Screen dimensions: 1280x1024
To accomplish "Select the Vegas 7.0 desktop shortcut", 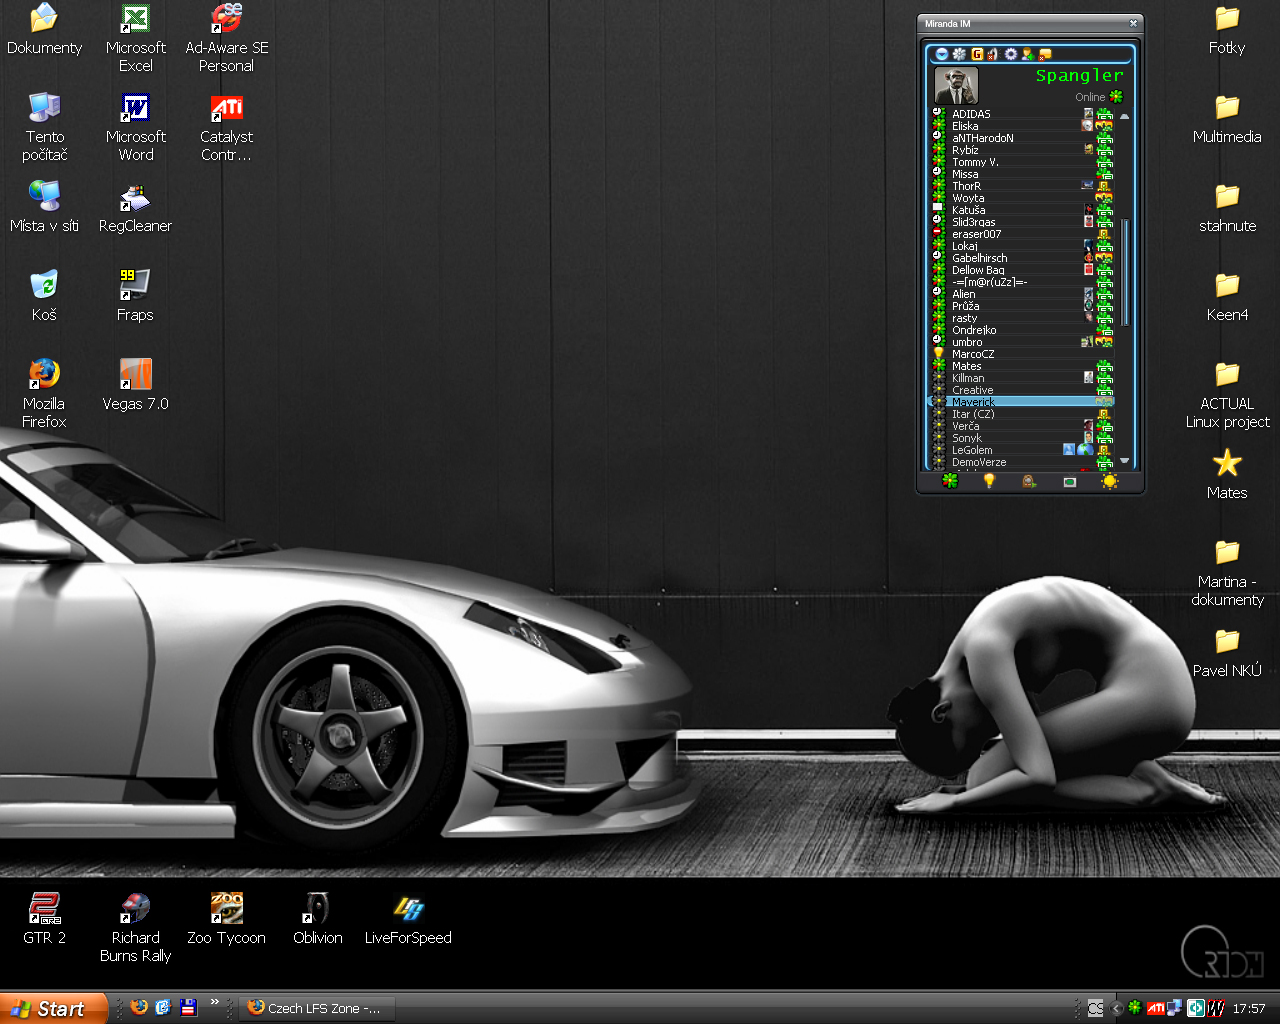I will [135, 385].
